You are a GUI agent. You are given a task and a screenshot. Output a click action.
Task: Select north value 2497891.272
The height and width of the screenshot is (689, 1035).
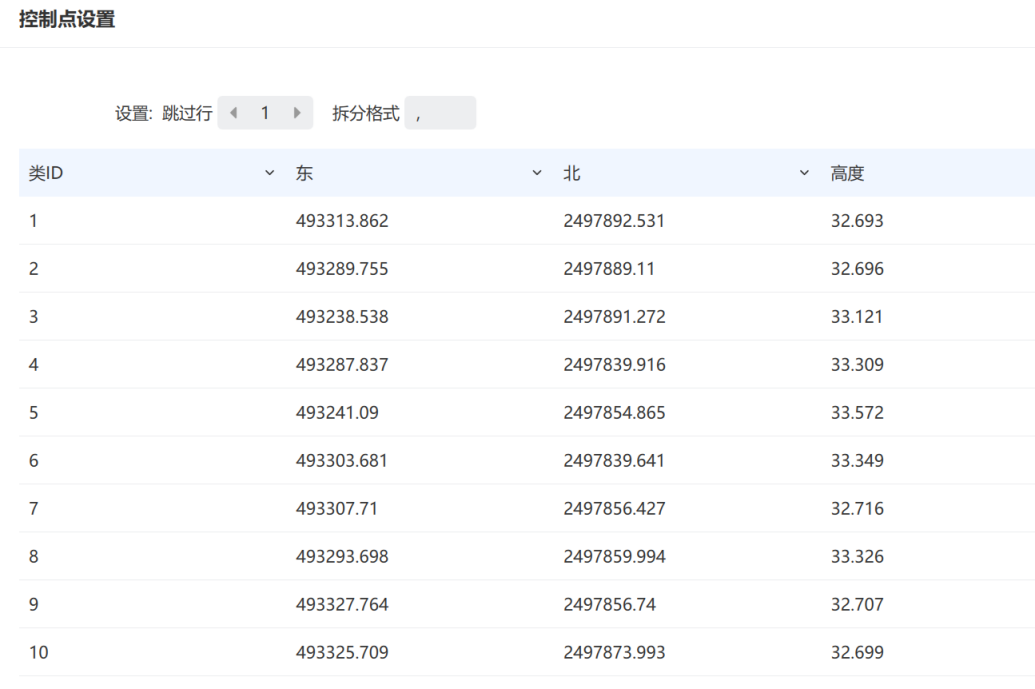click(x=614, y=317)
